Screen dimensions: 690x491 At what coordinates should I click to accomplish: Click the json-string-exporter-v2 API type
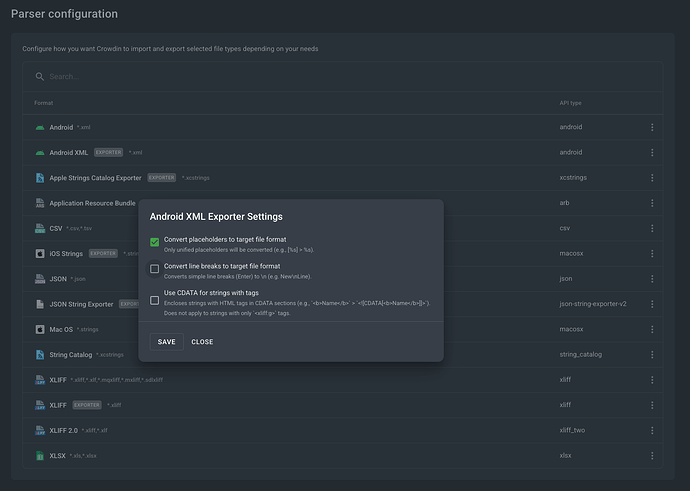[593, 304]
